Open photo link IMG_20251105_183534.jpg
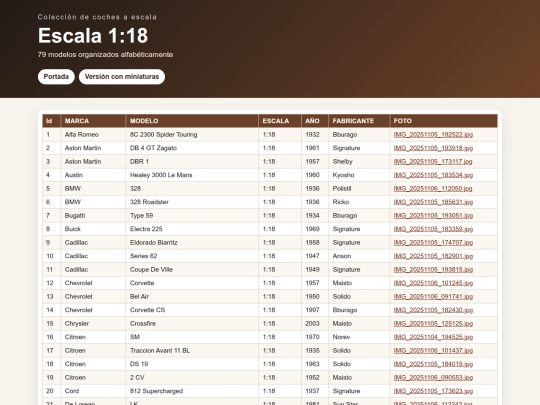The height and width of the screenshot is (405, 540). coord(433,175)
